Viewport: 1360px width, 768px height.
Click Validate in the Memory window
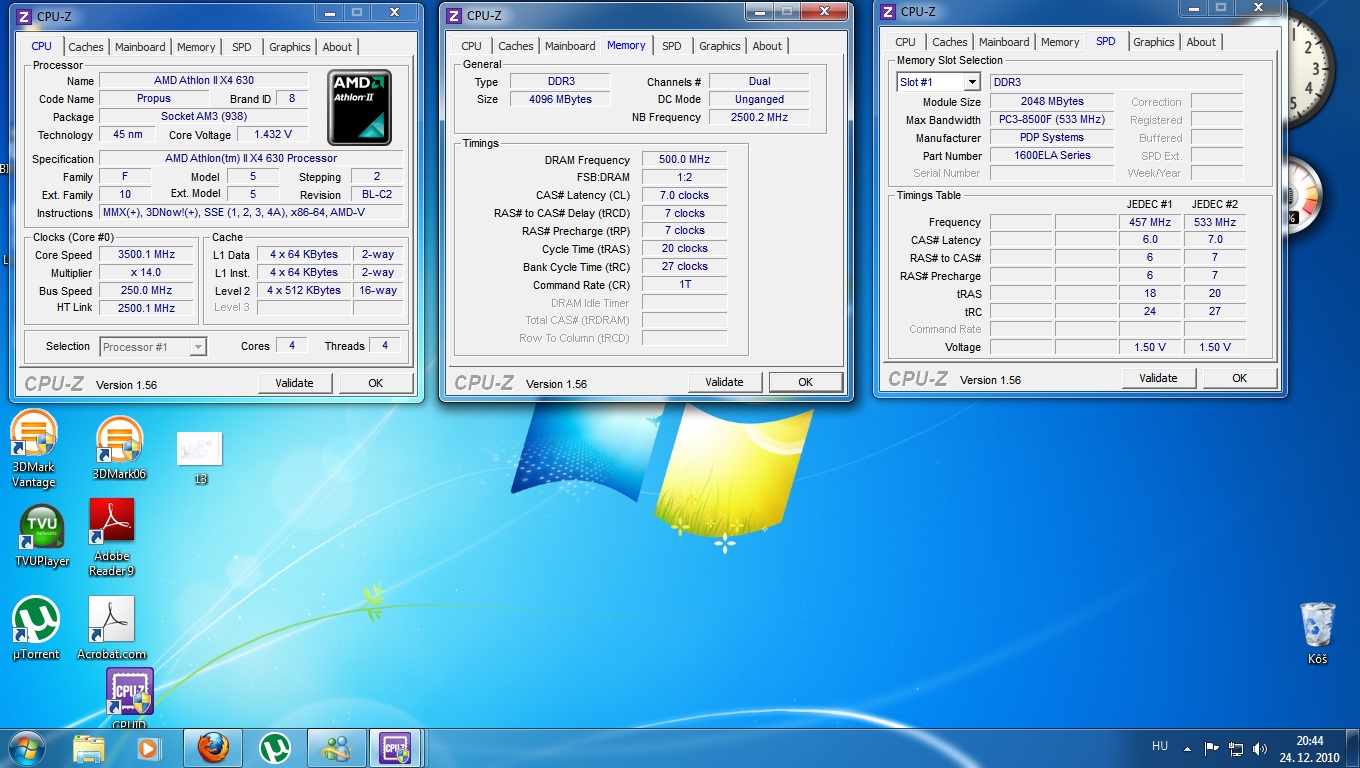724,382
